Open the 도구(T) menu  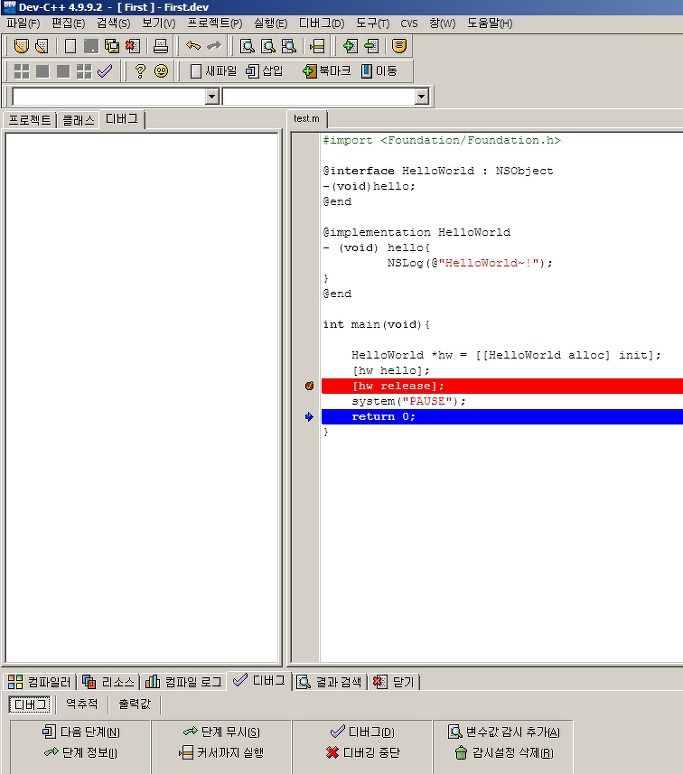373,23
